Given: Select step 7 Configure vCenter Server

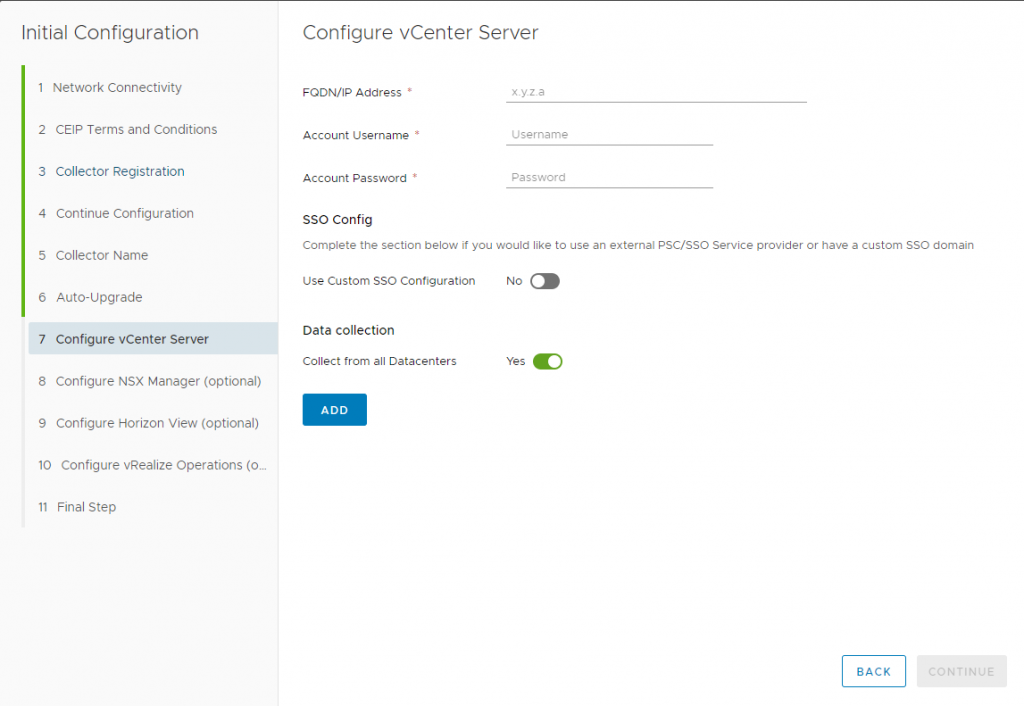Looking at the screenshot, I should coord(153,338).
